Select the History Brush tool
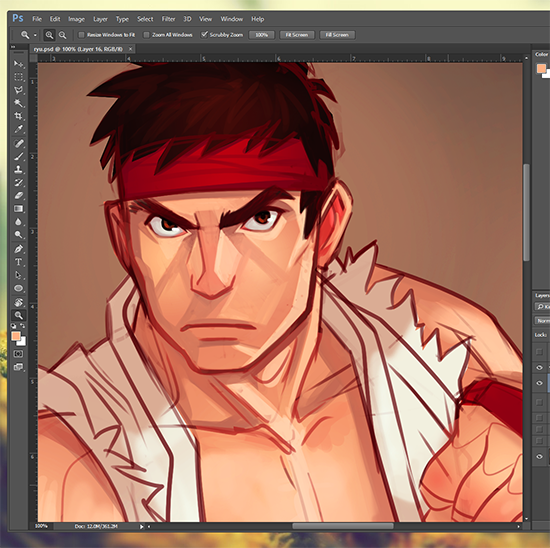Viewport: 550px width, 548px height. (18, 182)
